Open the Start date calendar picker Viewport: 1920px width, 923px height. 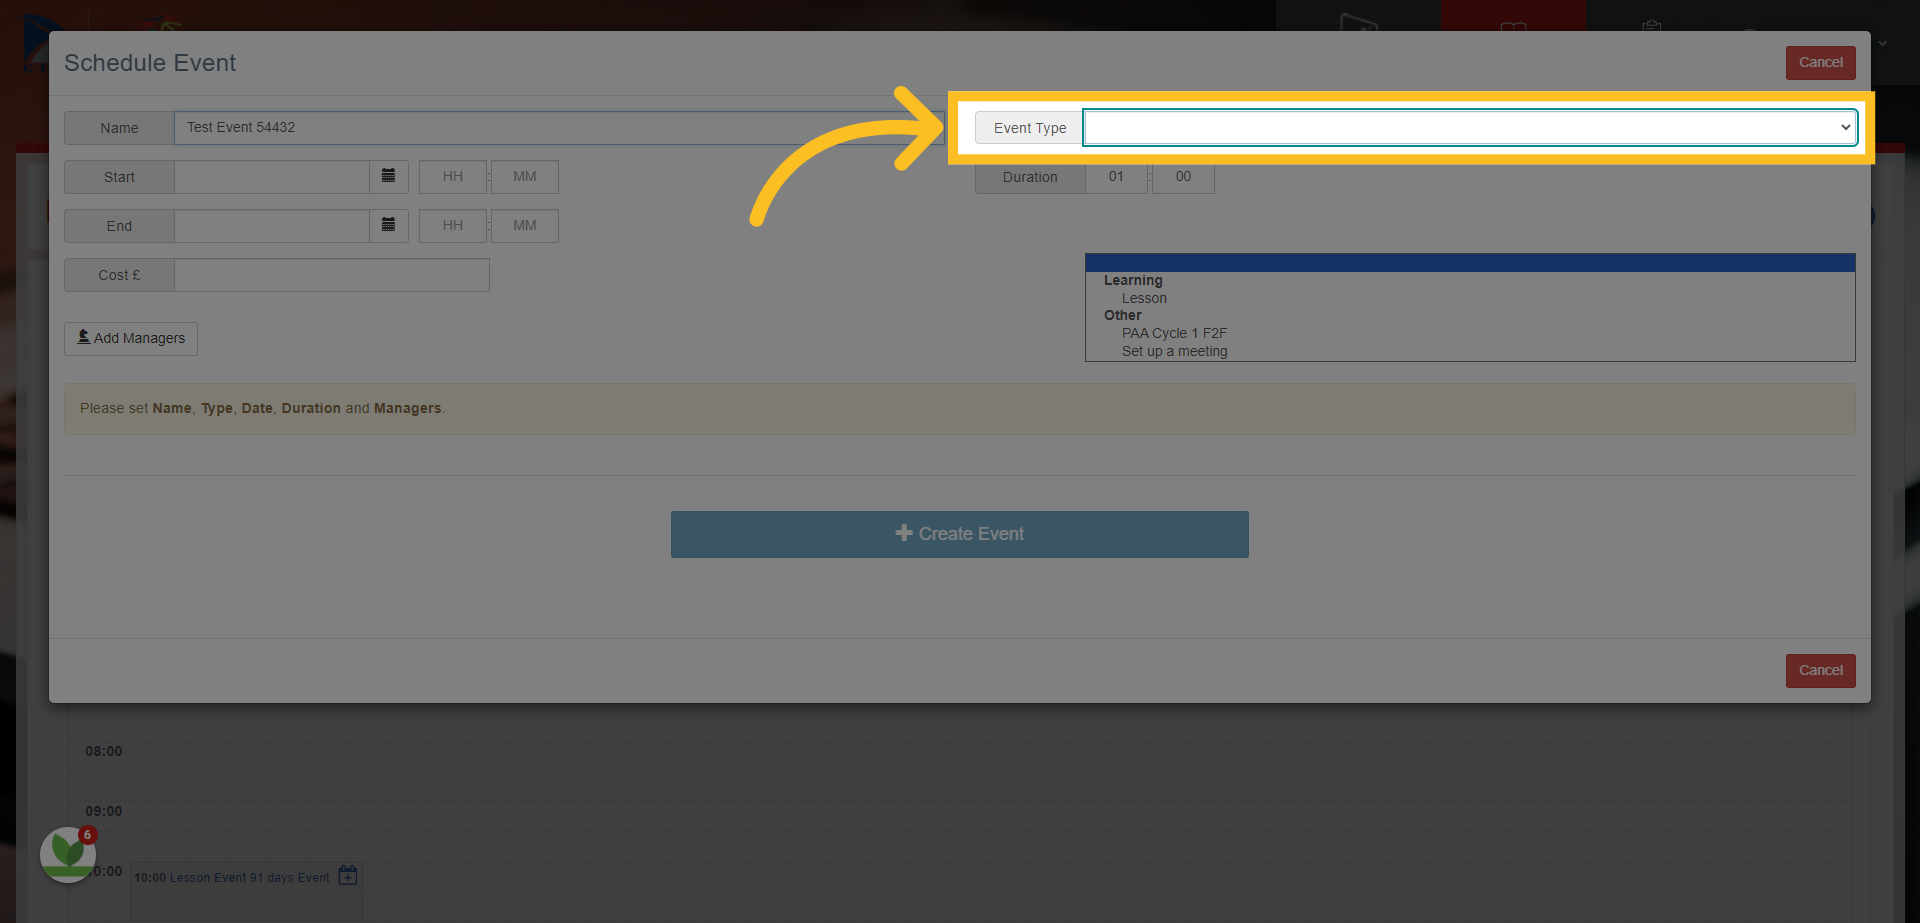[x=388, y=176]
